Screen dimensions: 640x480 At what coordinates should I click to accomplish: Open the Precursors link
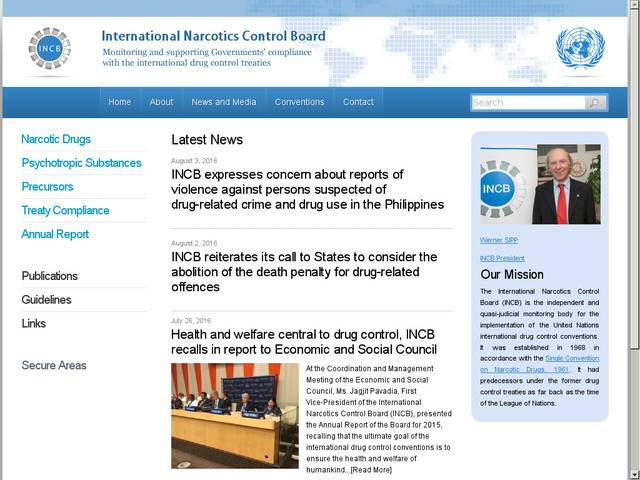(47, 187)
